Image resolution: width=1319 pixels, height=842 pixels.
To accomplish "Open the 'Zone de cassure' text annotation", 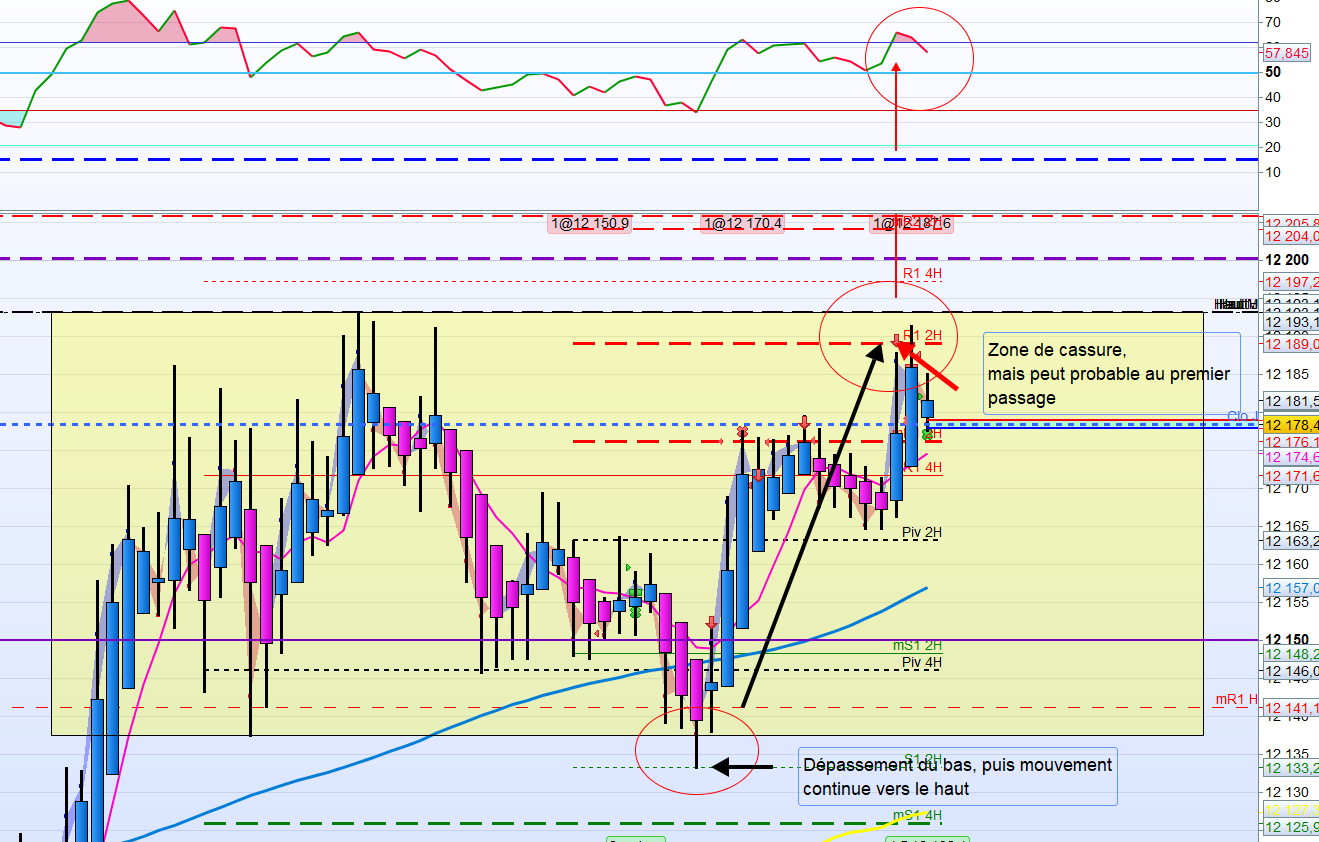I will click(x=1111, y=374).
